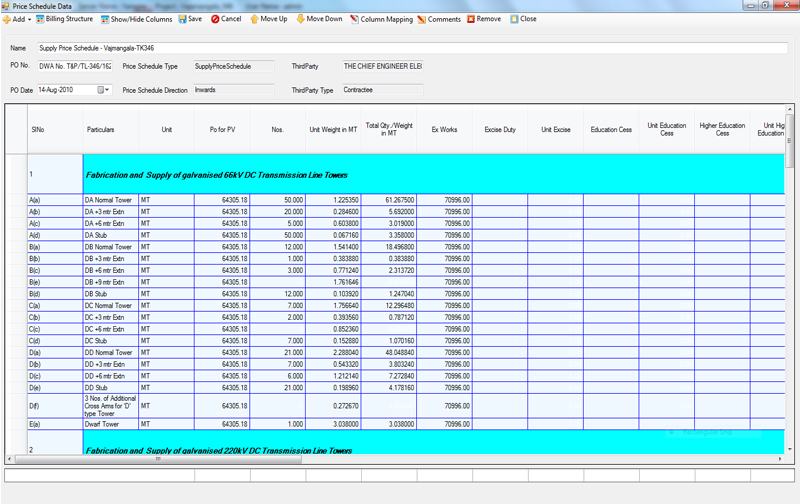The width and height of the screenshot is (800, 504).
Task: Expand the PO Date calendar dropdown
Action: (x=105, y=90)
